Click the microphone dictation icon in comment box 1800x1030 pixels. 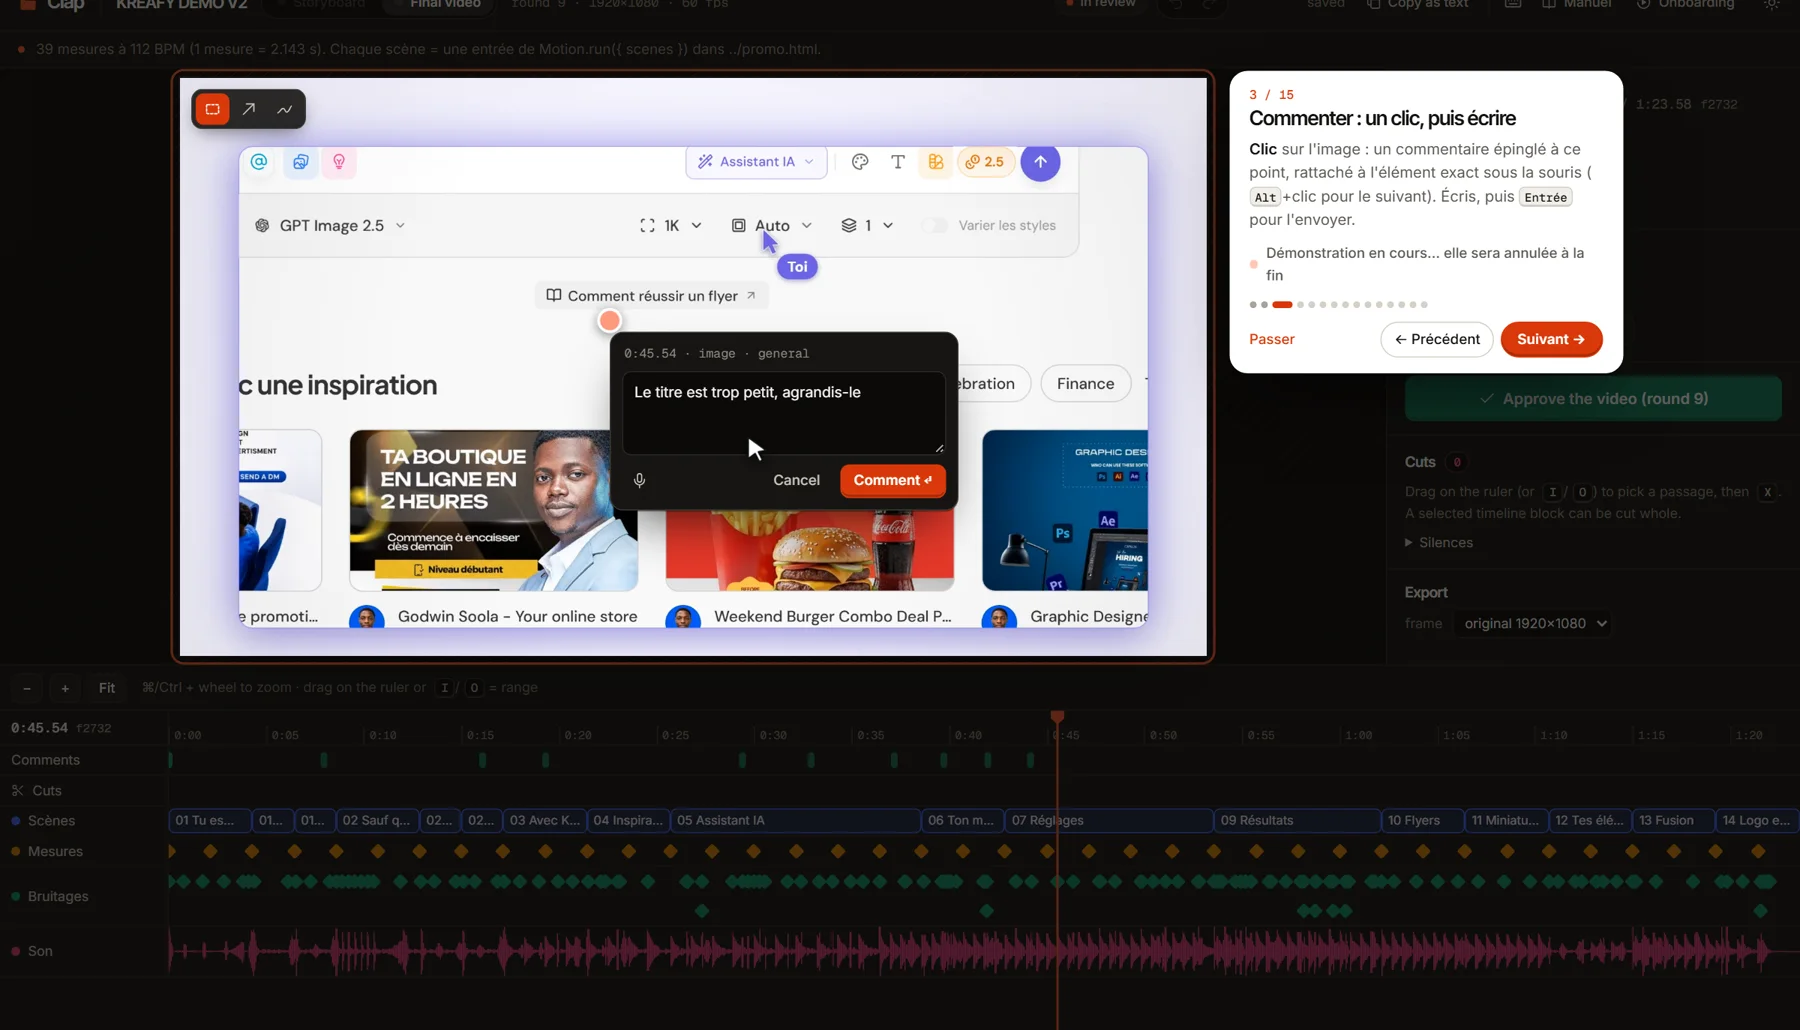click(x=639, y=480)
